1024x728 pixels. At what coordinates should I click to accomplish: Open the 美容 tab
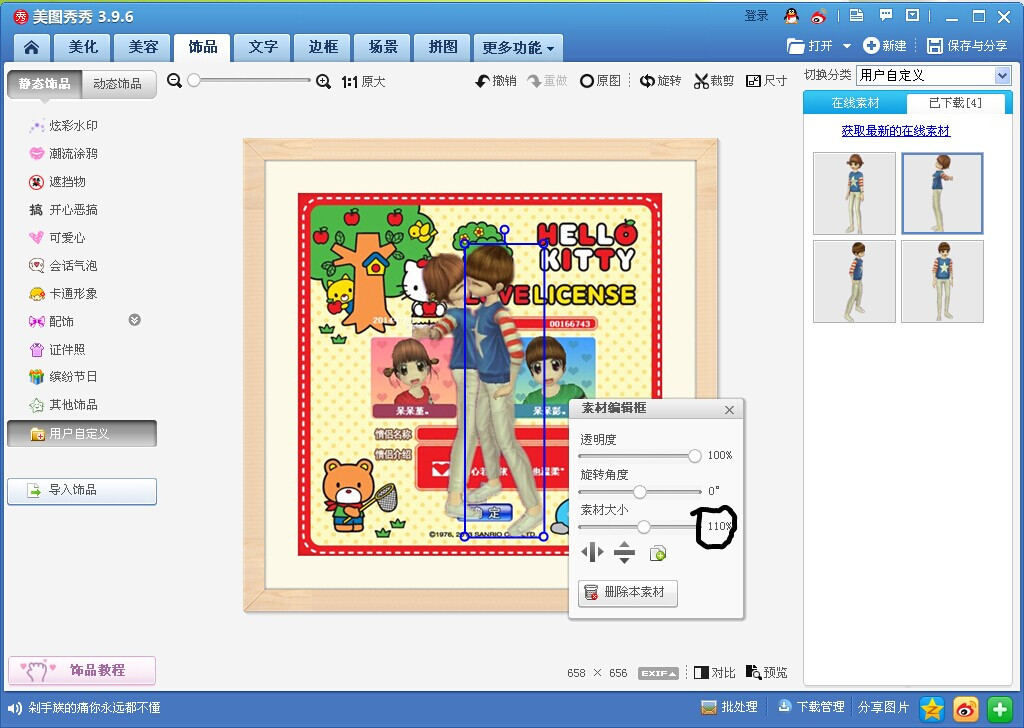pyautogui.click(x=143, y=47)
